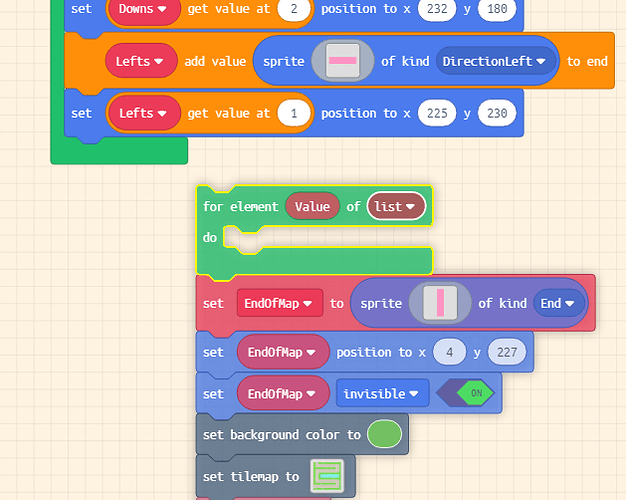
Task: Edit x value 225 in Lefts position block
Action: [x=437, y=113]
